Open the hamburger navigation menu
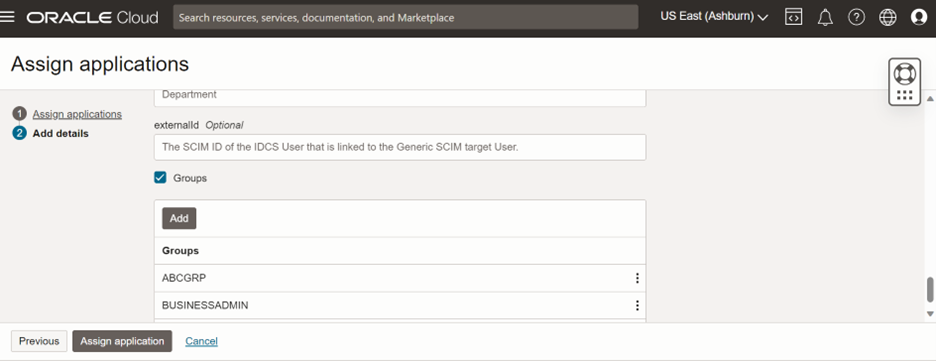 pyautogui.click(x=8, y=17)
